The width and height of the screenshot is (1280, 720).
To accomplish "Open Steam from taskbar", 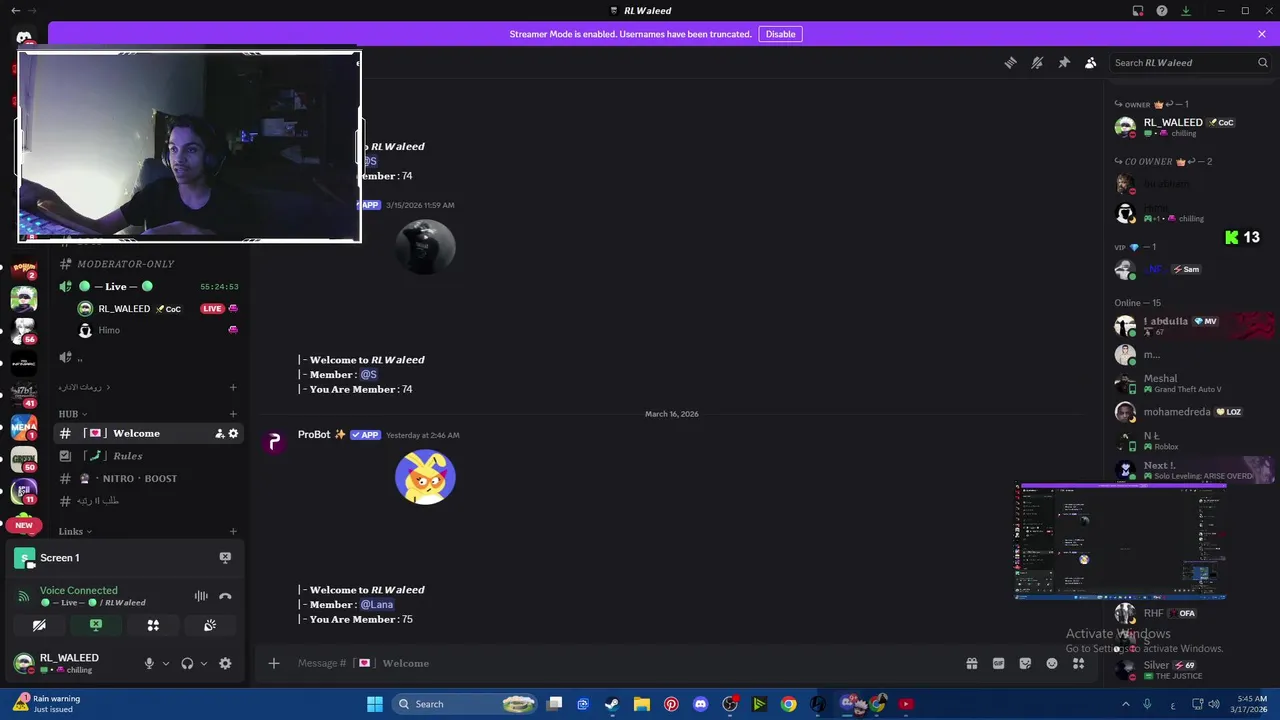I will tap(612, 704).
